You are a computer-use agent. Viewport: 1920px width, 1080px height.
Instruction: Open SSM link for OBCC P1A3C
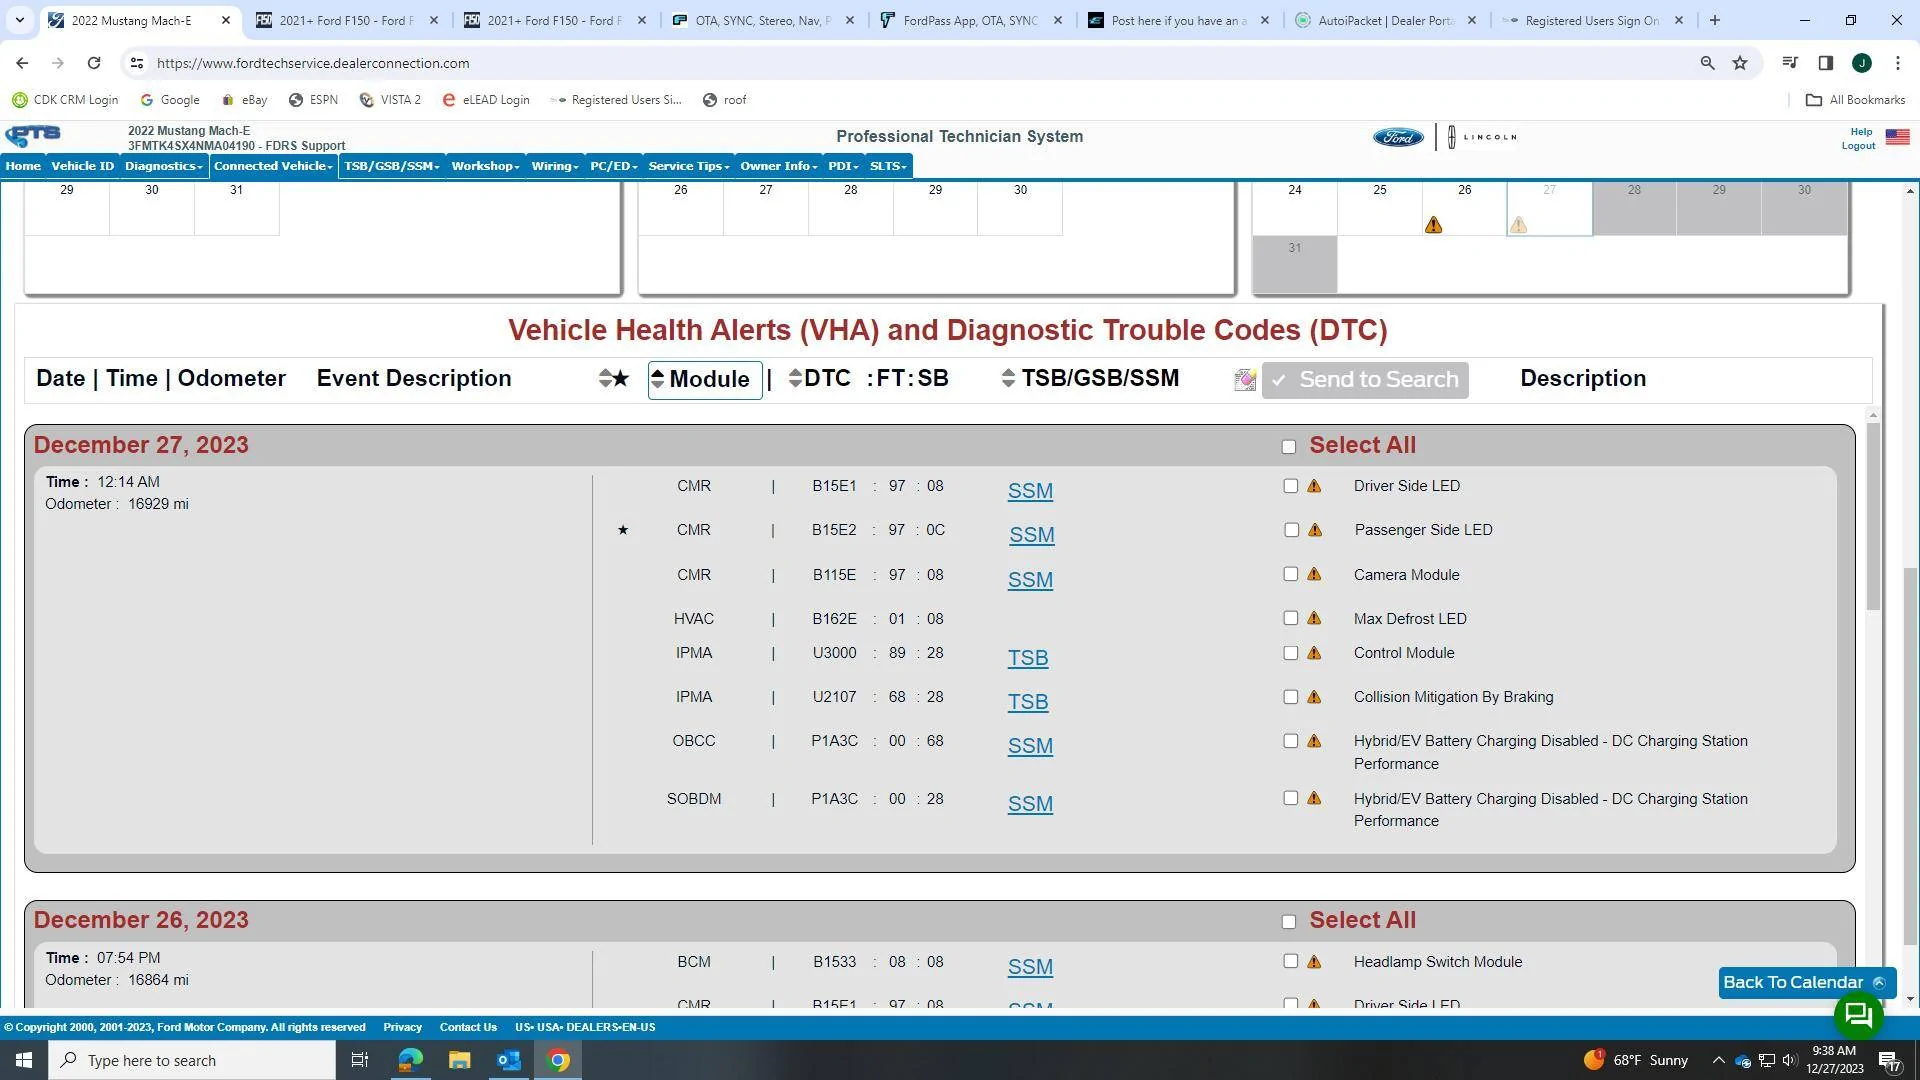pos(1030,746)
